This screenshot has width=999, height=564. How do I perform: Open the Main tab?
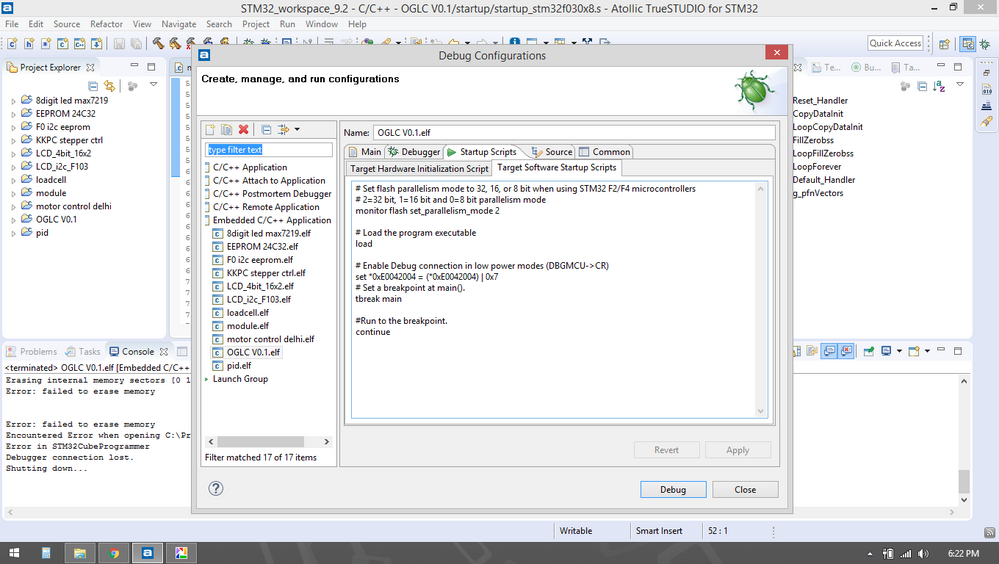[x=364, y=152]
